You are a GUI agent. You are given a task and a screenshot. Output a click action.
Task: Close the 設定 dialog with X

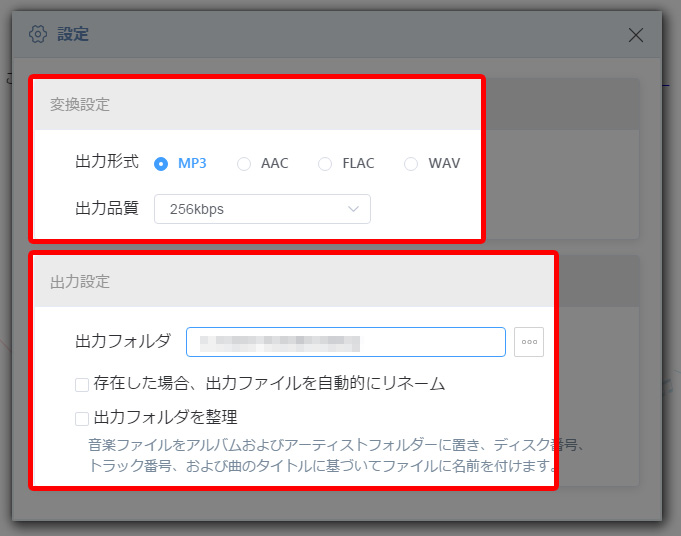[x=635, y=35]
